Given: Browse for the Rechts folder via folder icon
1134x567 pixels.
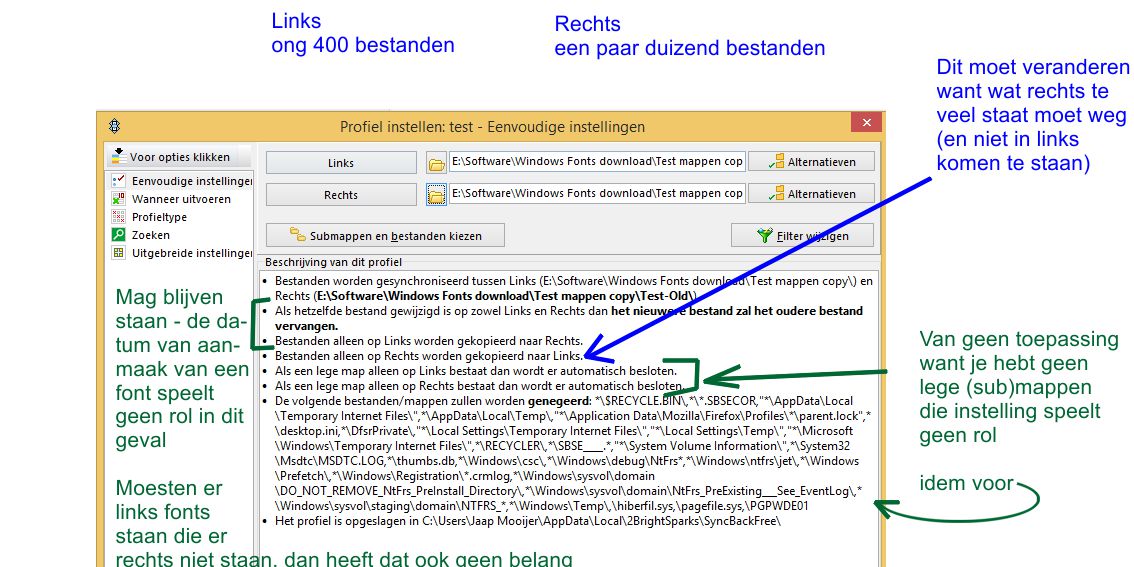Looking at the screenshot, I should 436,194.
